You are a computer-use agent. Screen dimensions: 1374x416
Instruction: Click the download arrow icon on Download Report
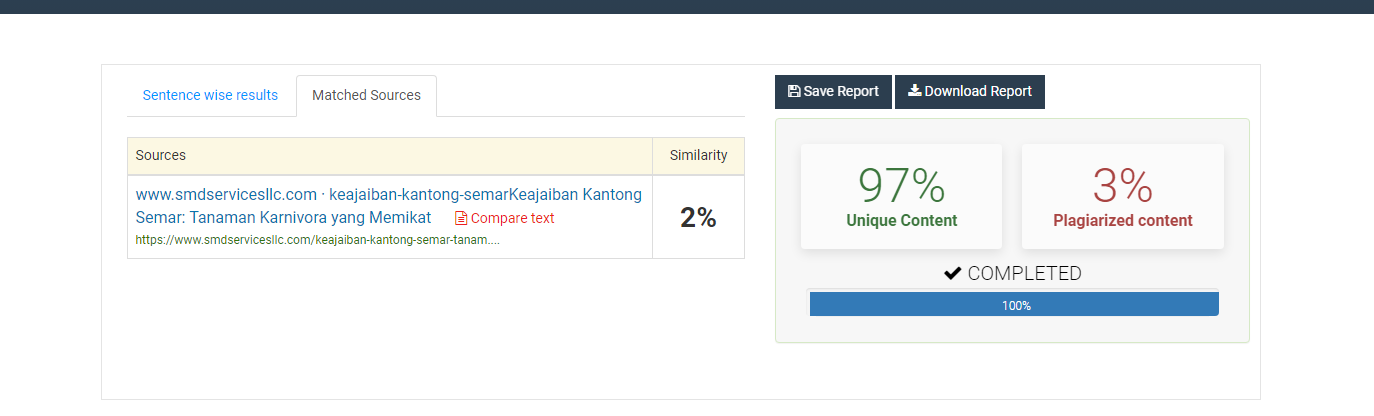[x=914, y=91]
